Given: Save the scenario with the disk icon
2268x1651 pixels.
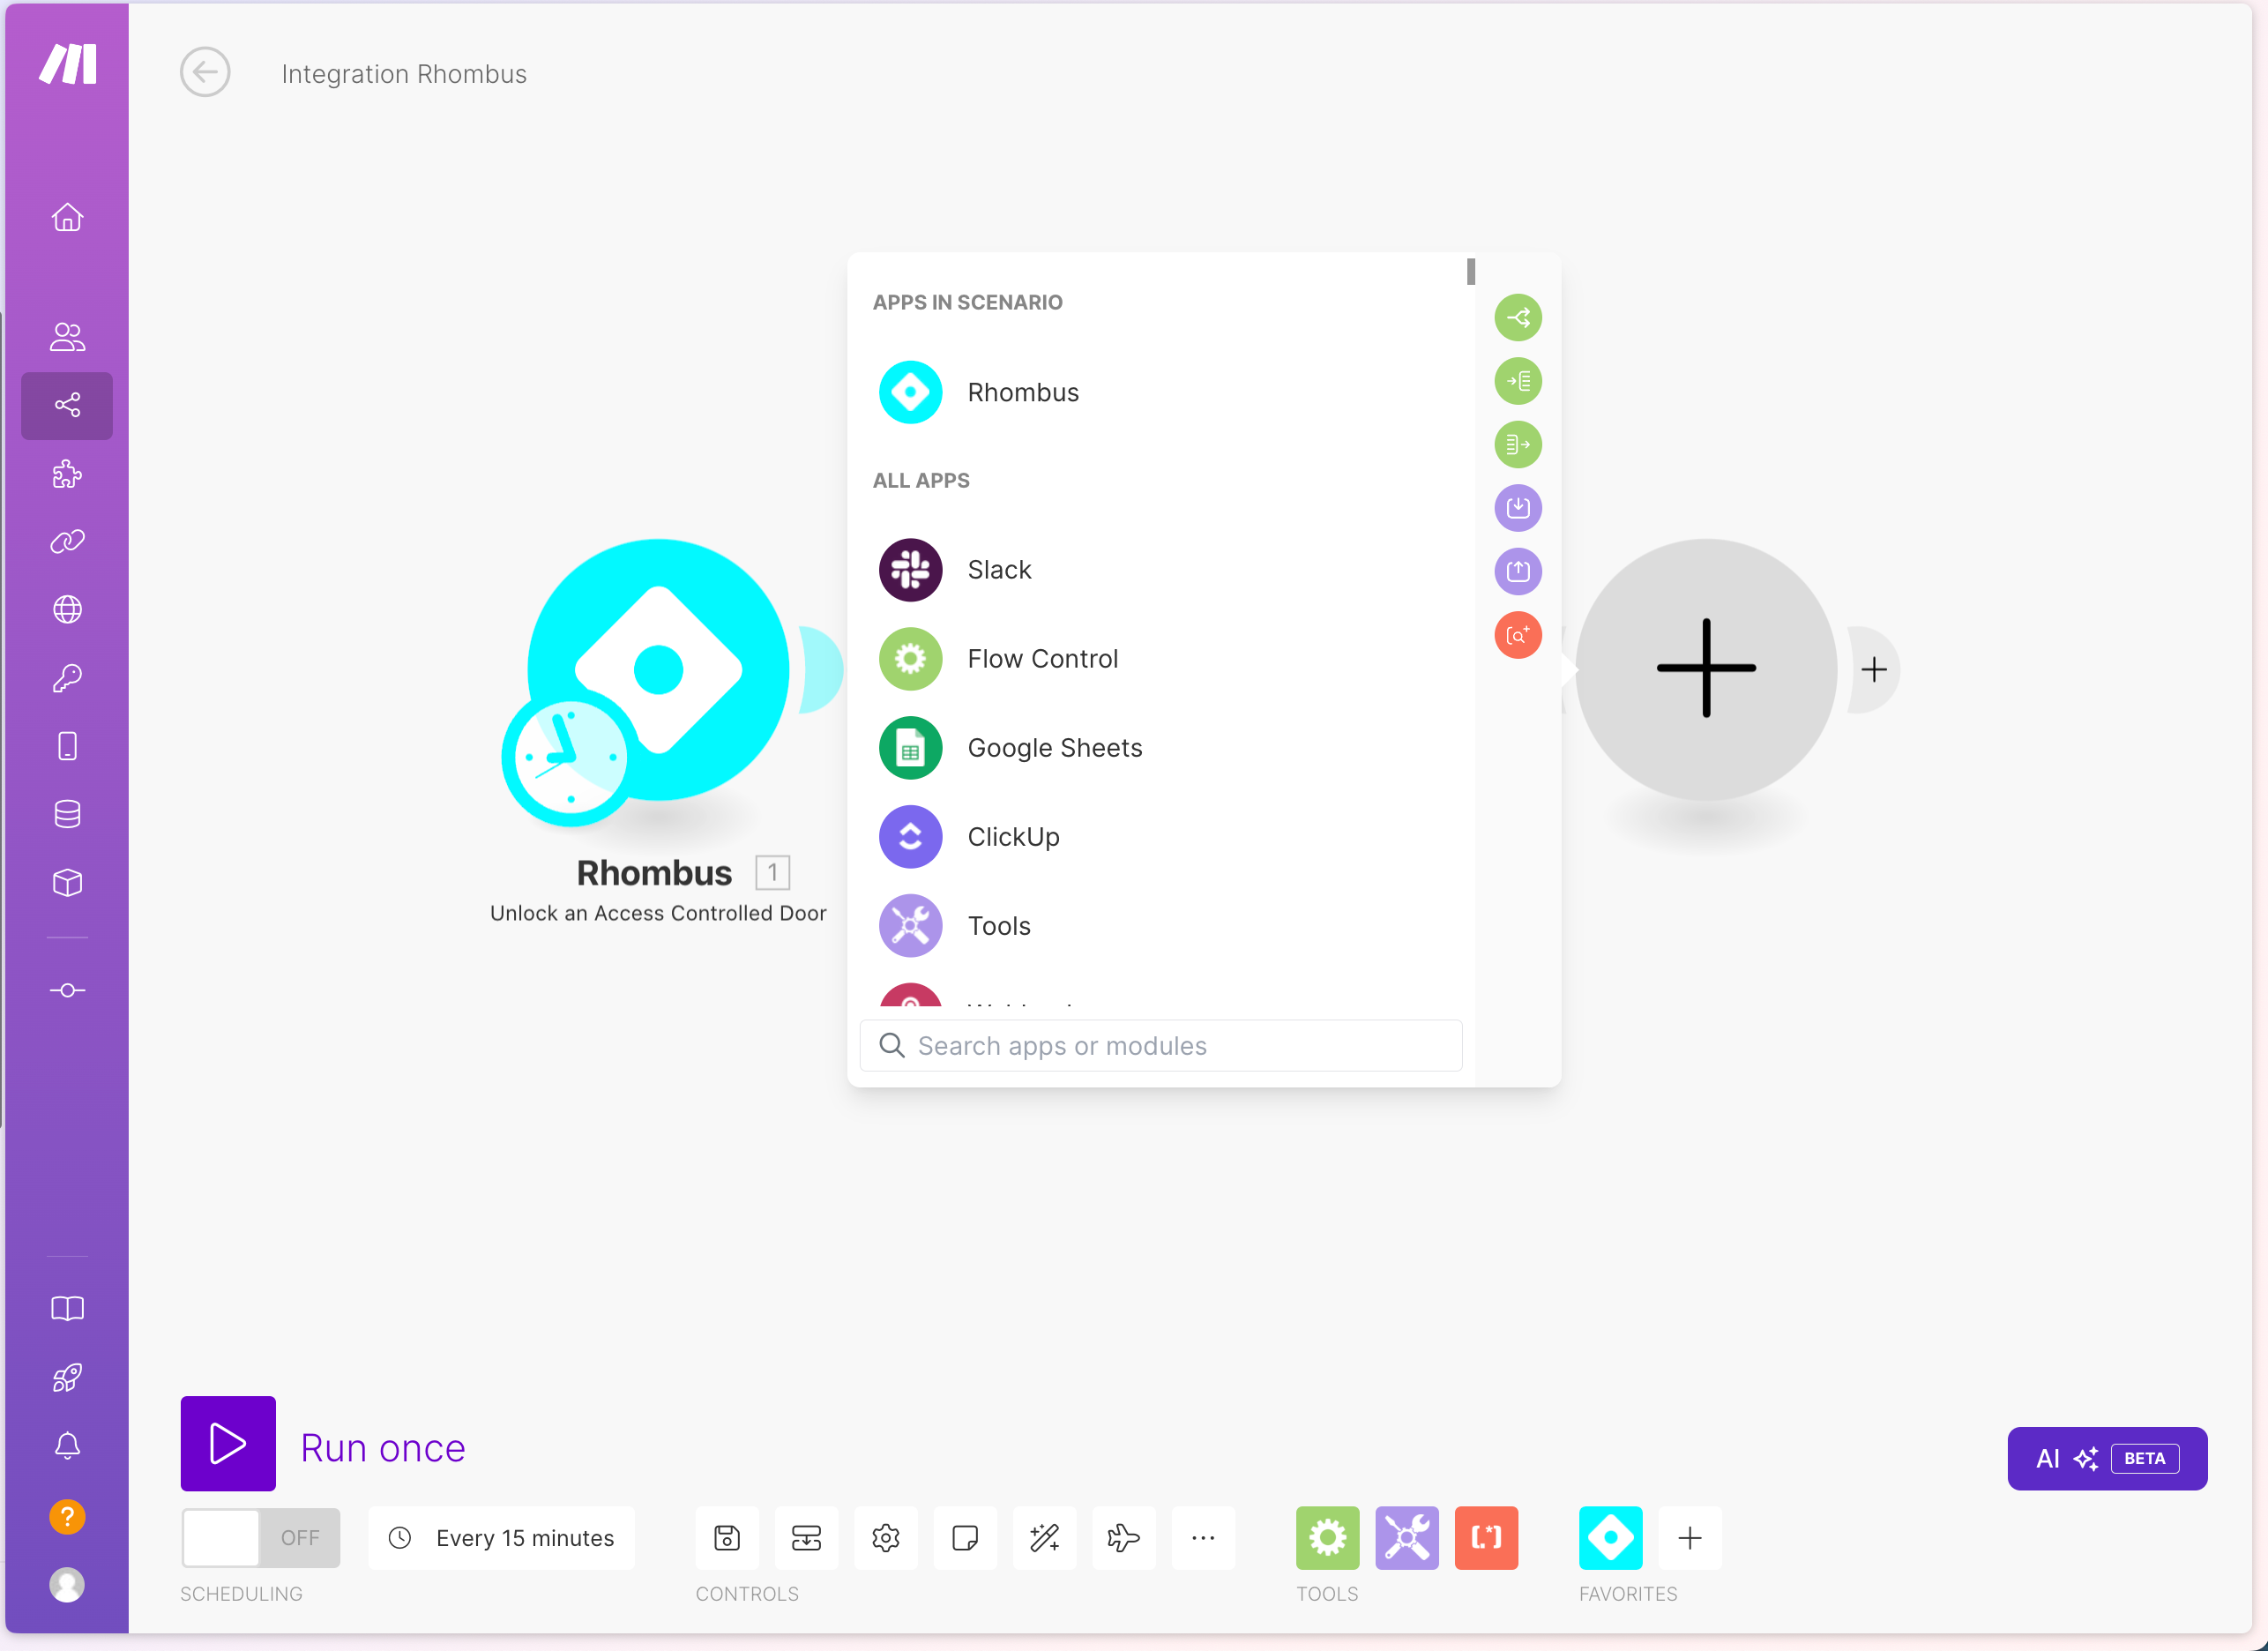Looking at the screenshot, I should tap(727, 1538).
